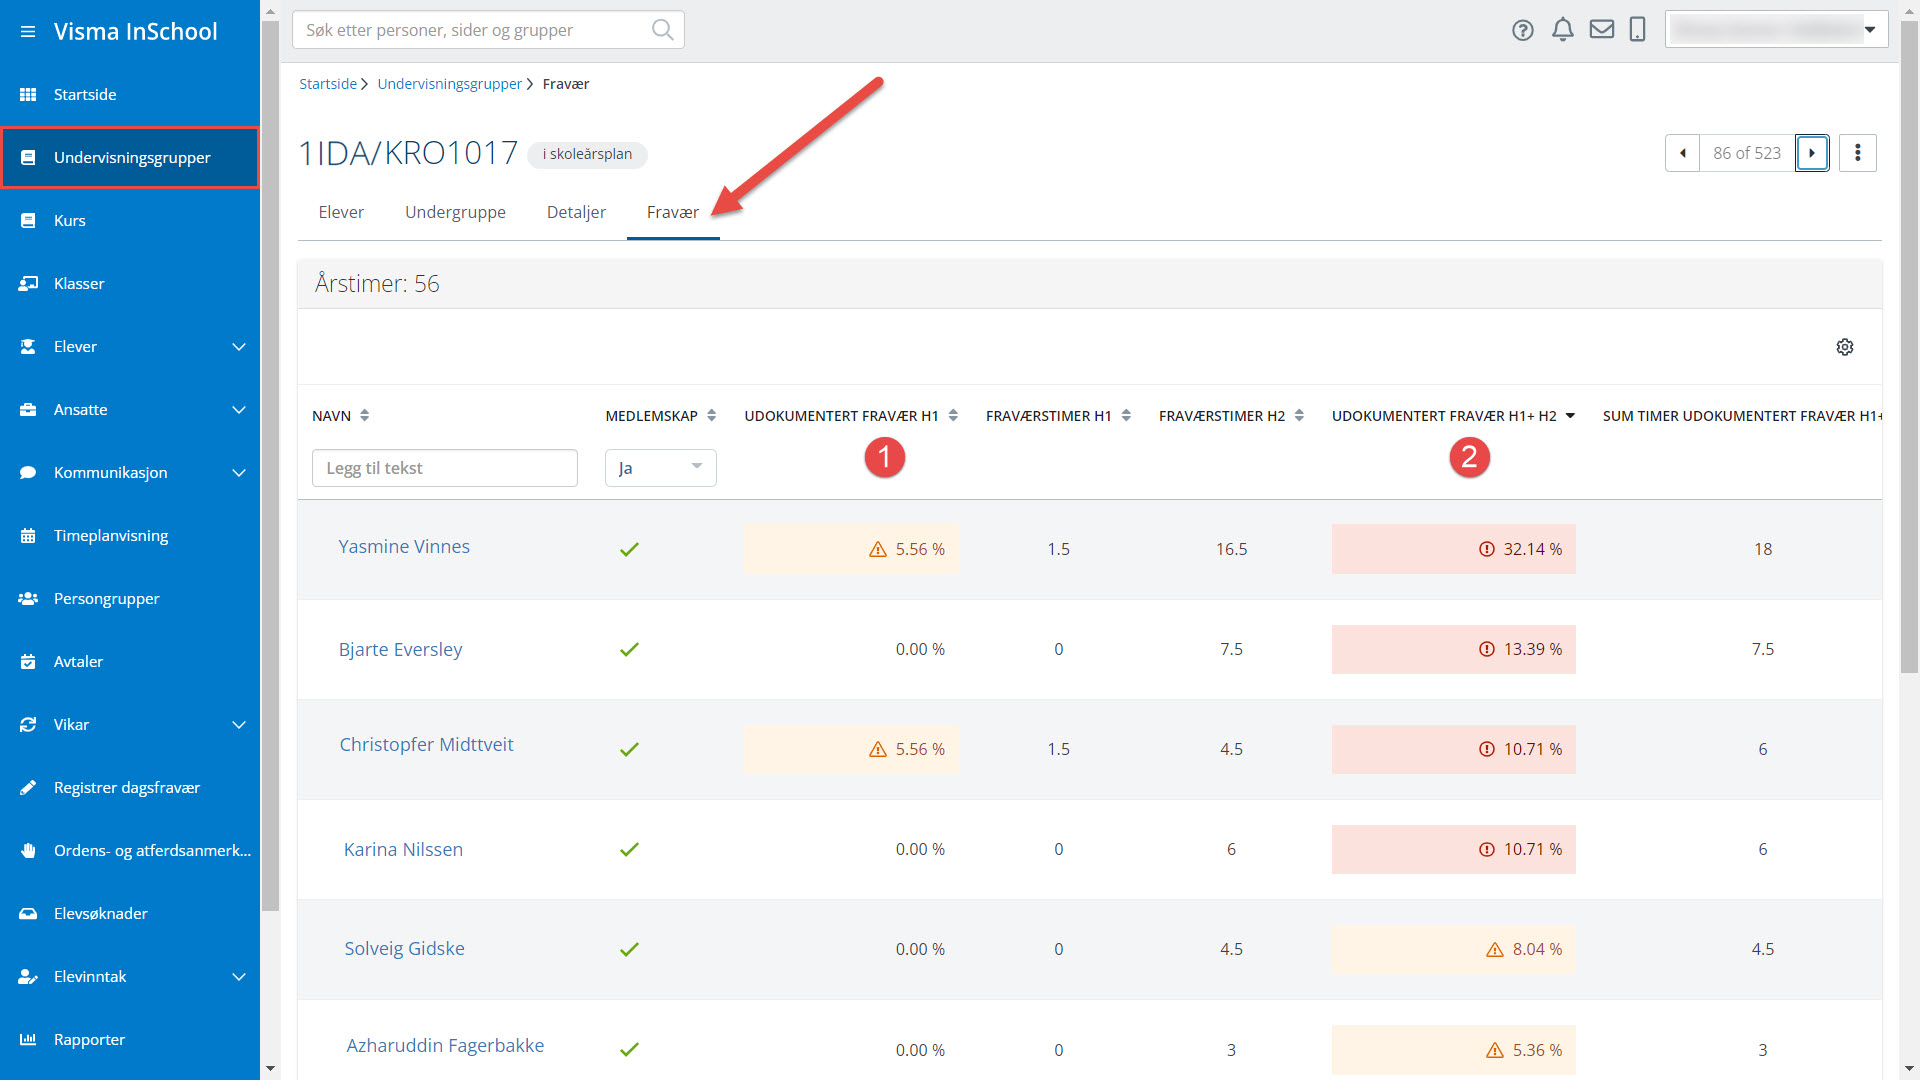1920x1080 pixels.
Task: Sort by Fraværstimer H1 column
Action: (x=1058, y=416)
